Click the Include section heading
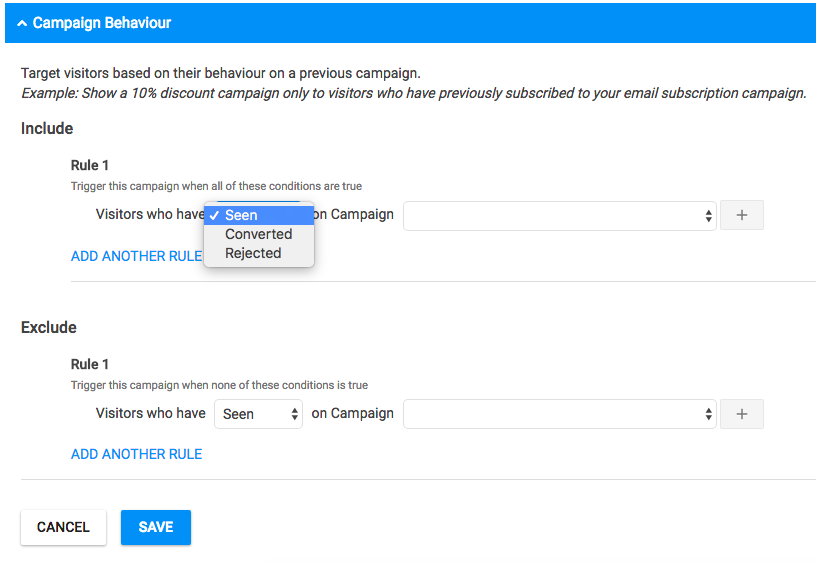This screenshot has width=816, height=562. pos(47,129)
